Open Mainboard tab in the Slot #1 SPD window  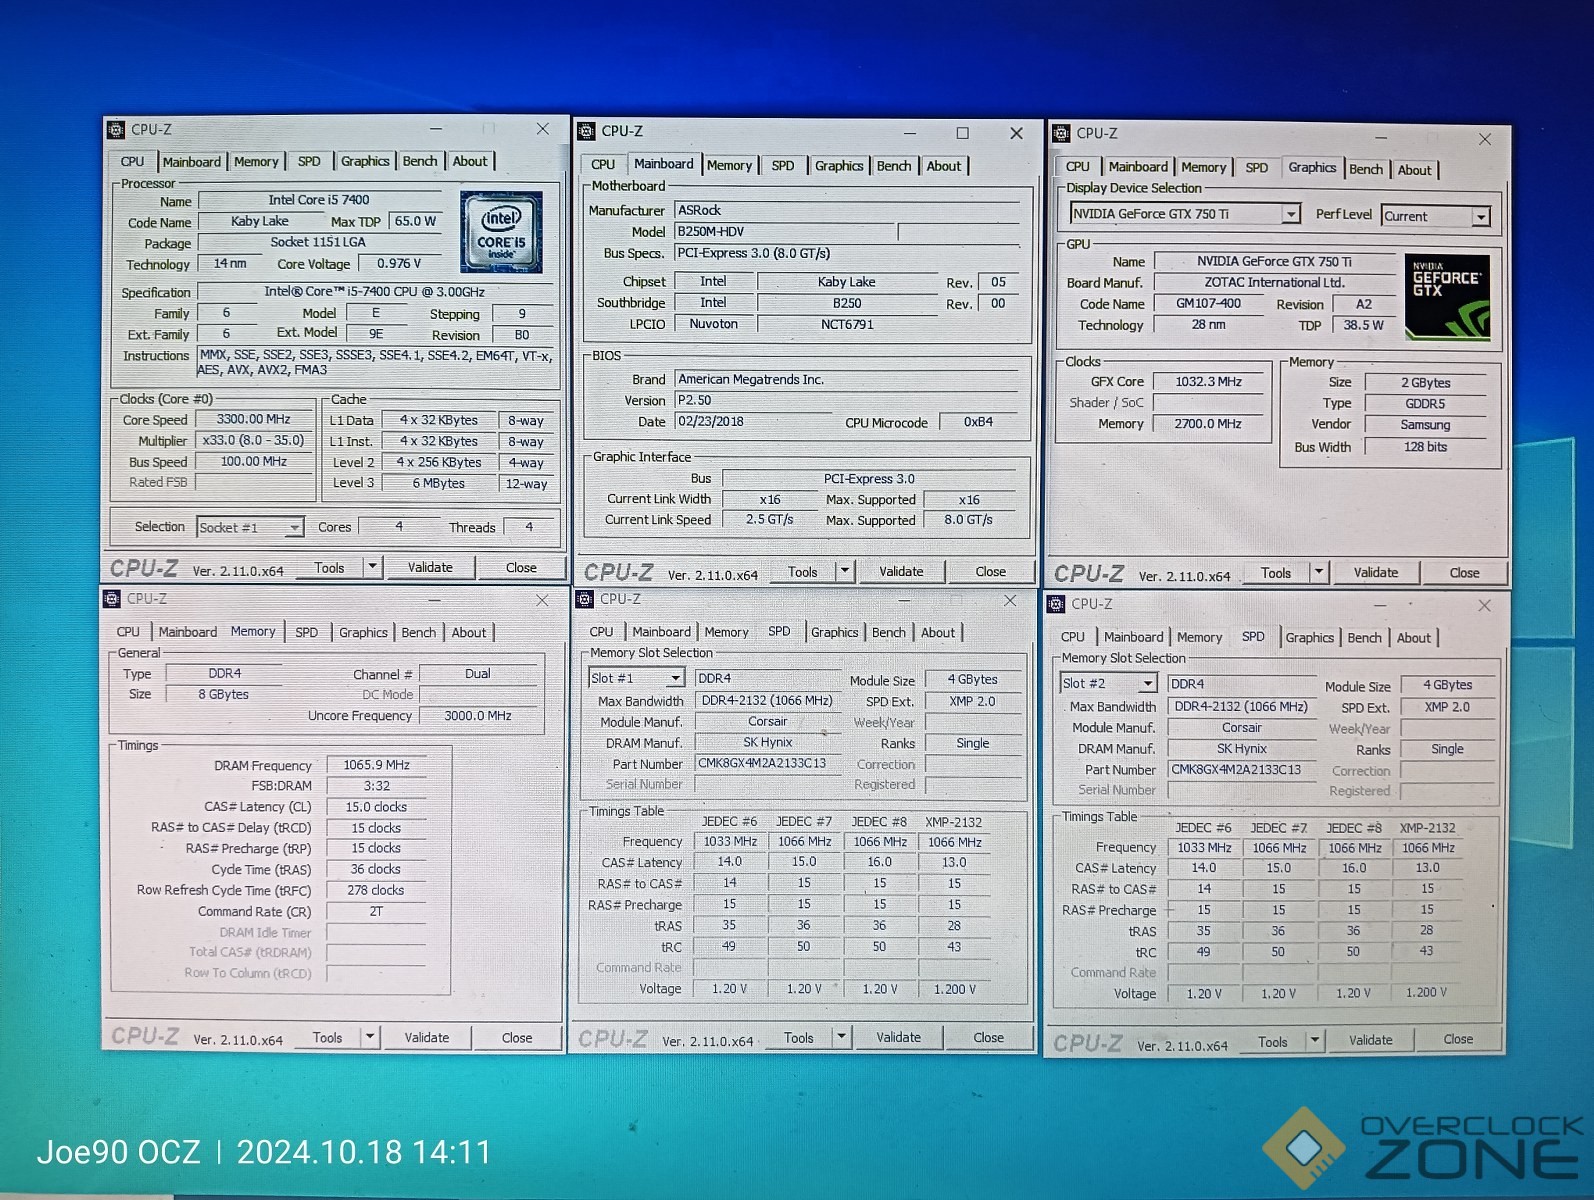click(x=661, y=632)
